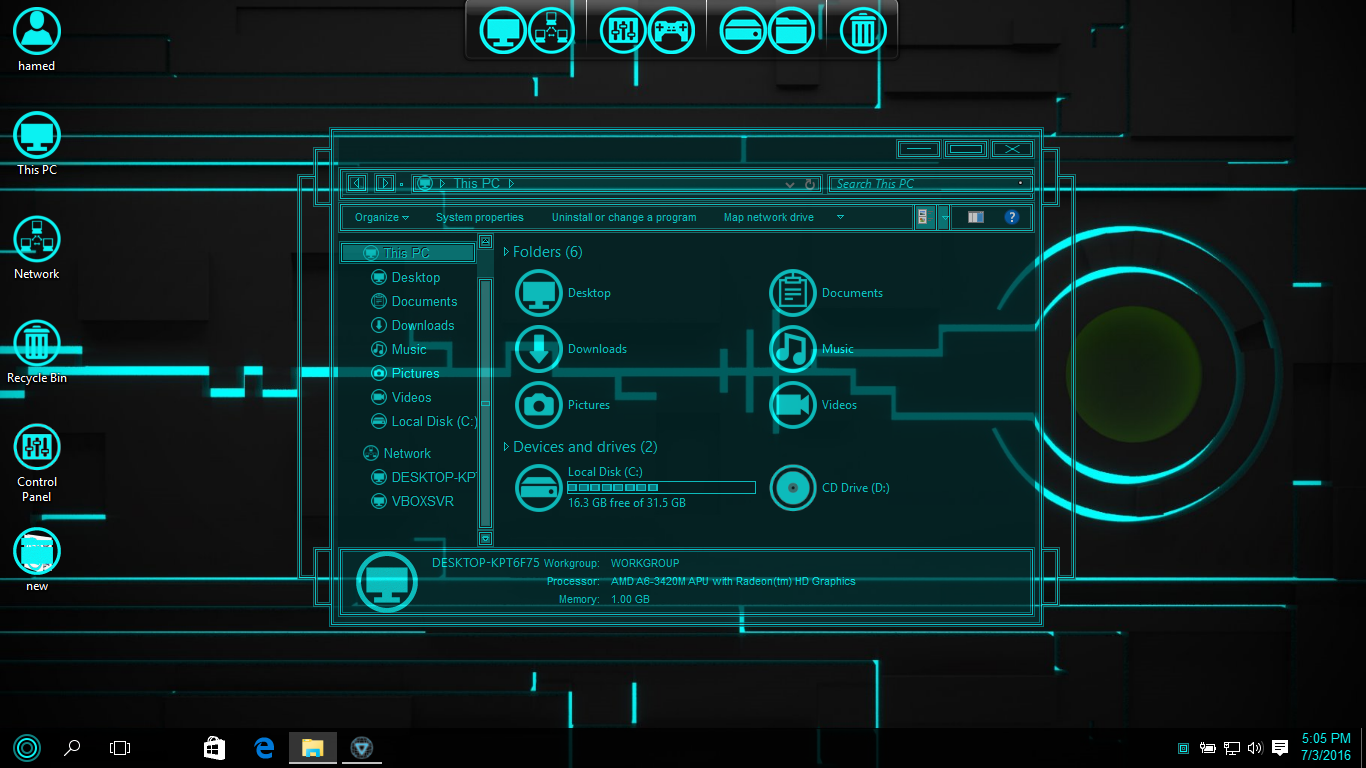Select the CD Drive (D:) icon
Viewport: 1366px width, 768px height.
[x=793, y=488]
